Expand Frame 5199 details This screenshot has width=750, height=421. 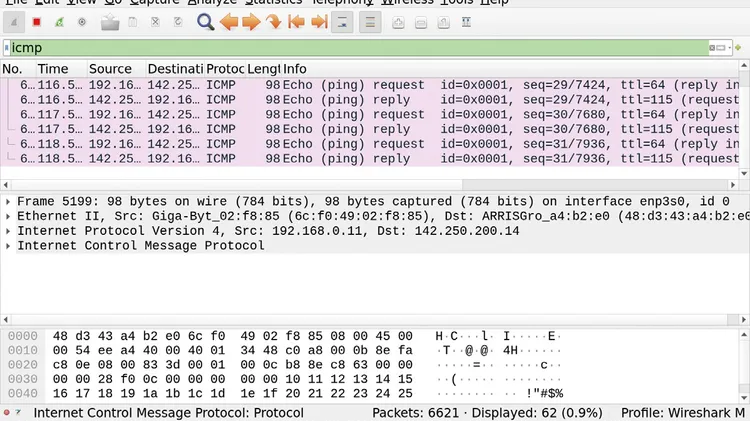pyautogui.click(x=8, y=202)
